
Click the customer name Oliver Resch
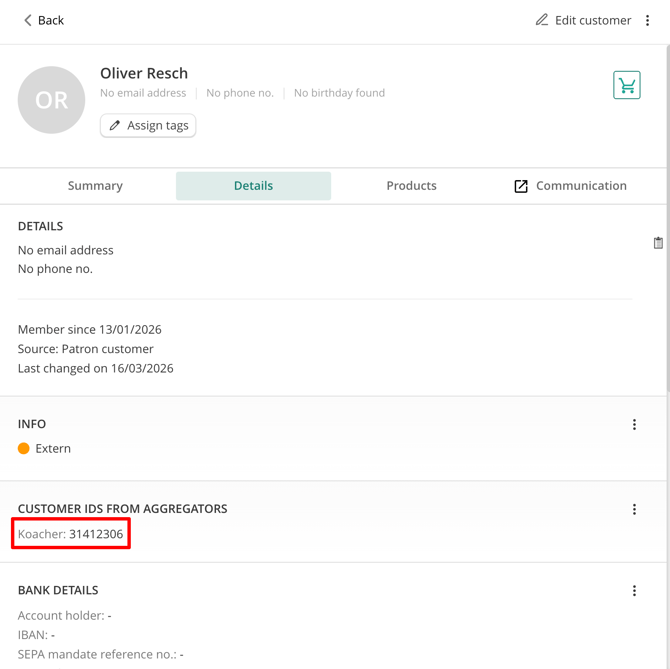click(x=144, y=73)
